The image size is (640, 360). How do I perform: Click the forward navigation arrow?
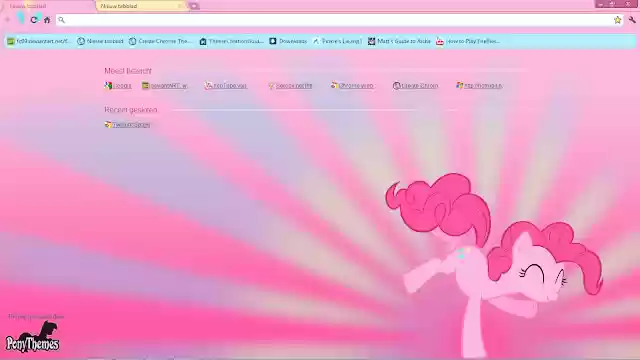20,19
